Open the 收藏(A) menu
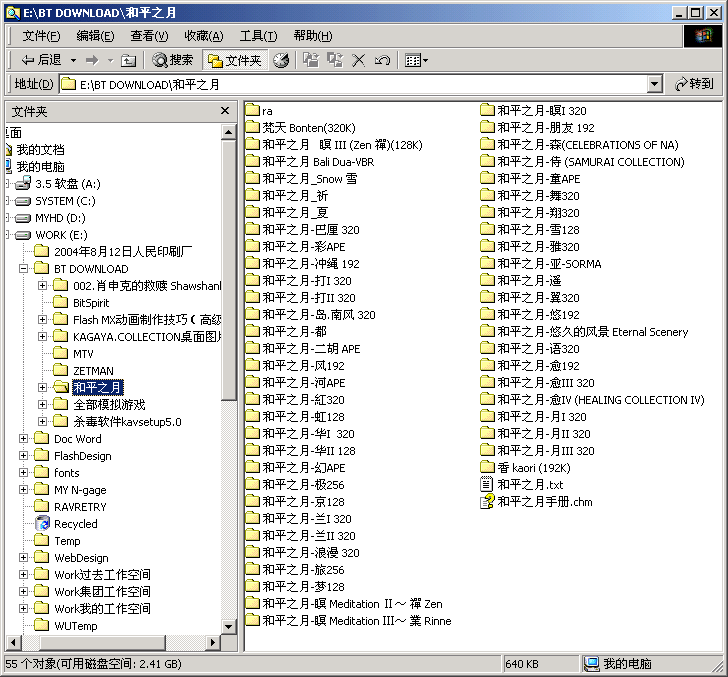The height and width of the screenshot is (677, 728). coord(203,36)
